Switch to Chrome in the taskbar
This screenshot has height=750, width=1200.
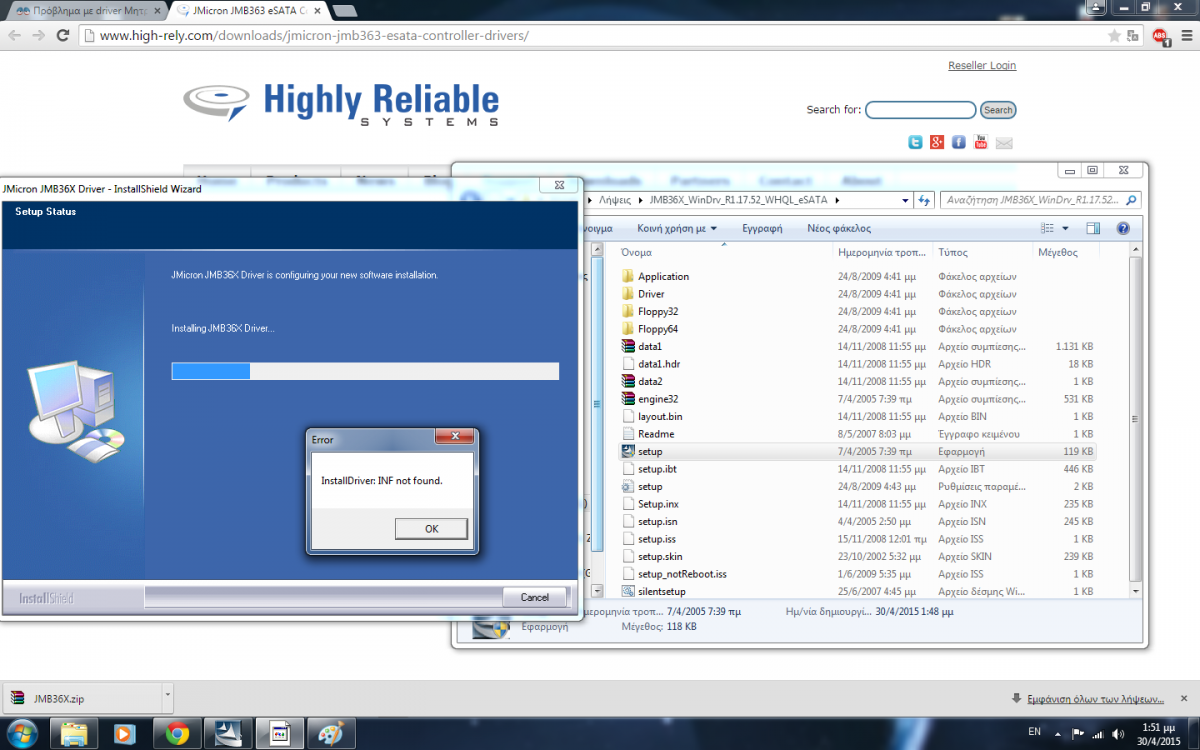click(178, 733)
